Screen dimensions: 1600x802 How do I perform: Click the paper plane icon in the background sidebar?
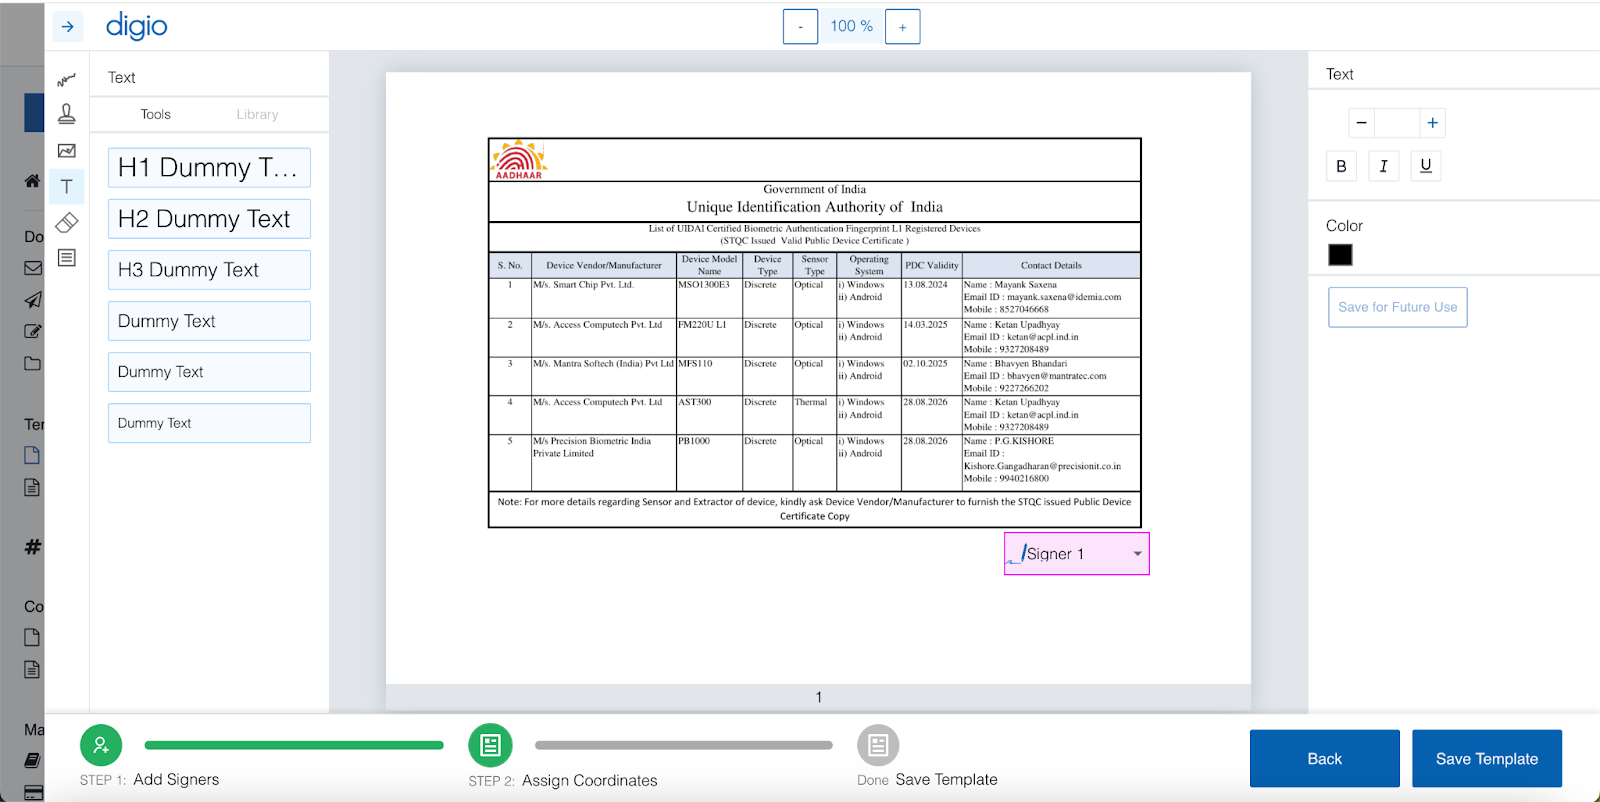coord(33,300)
